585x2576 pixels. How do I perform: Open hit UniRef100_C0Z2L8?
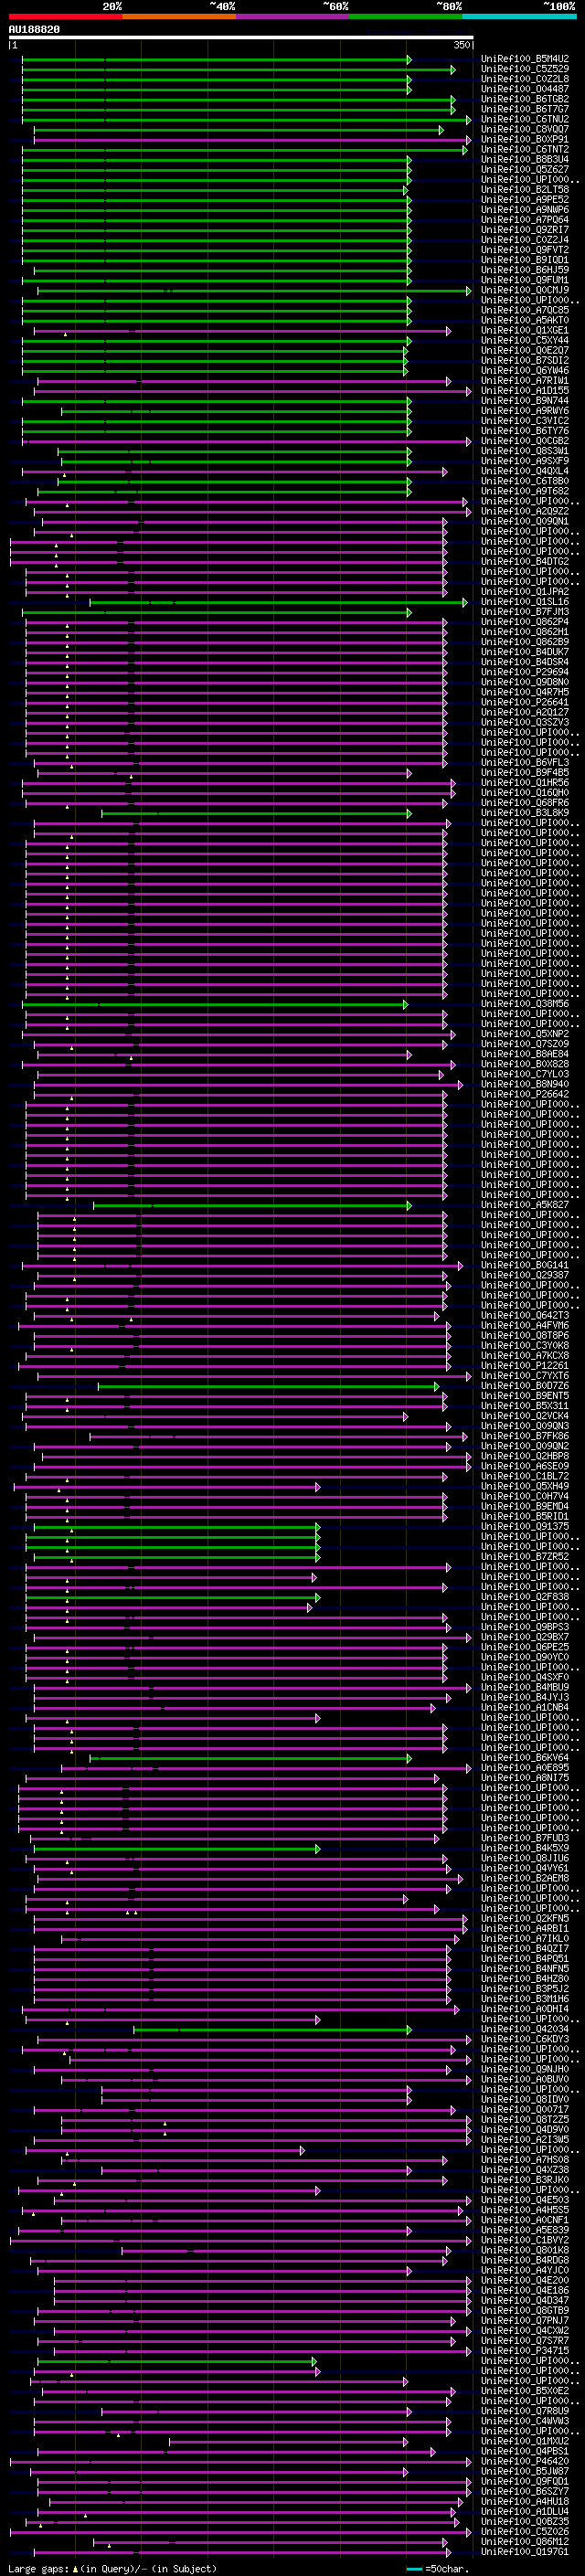tap(525, 79)
